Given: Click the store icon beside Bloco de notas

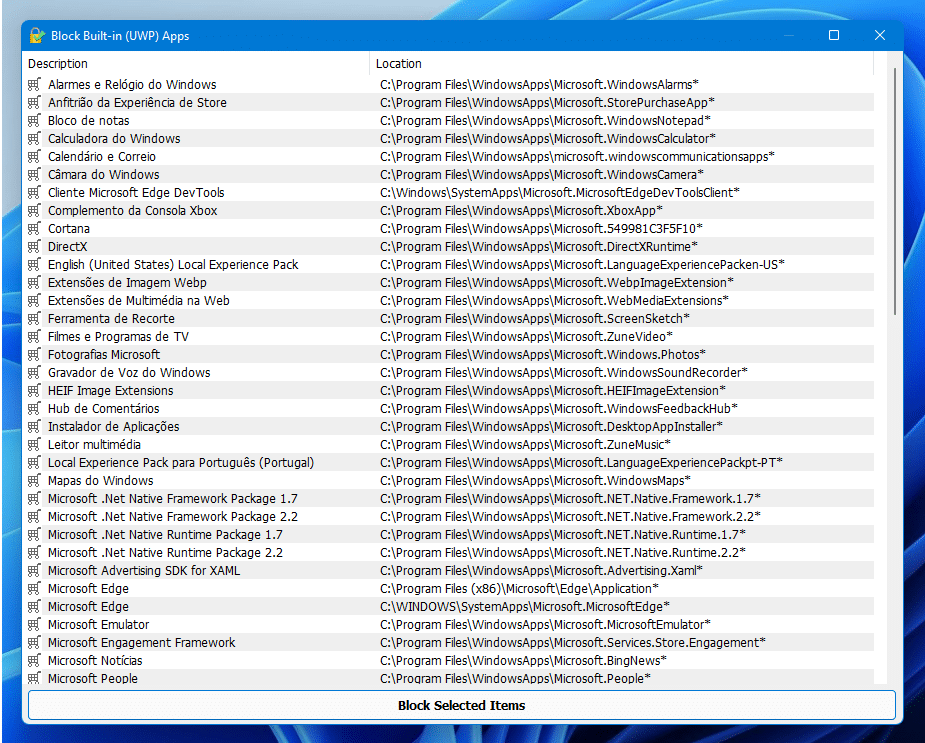Looking at the screenshot, I should pos(34,120).
